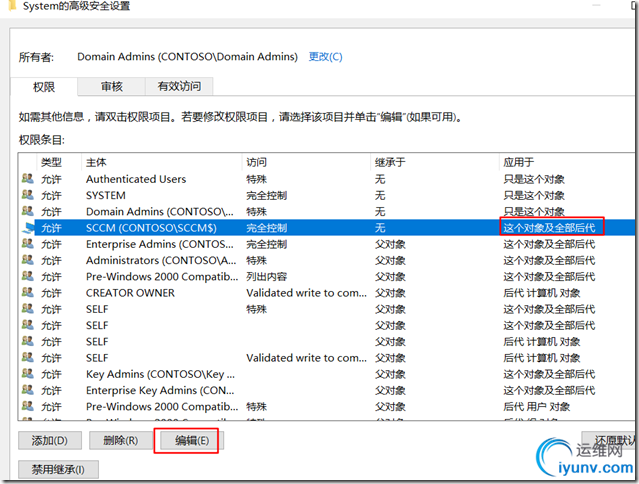Viewport: 639px width, 484px height.
Task: Click the group icon next to Domain Admins entry
Action: coord(28,211)
